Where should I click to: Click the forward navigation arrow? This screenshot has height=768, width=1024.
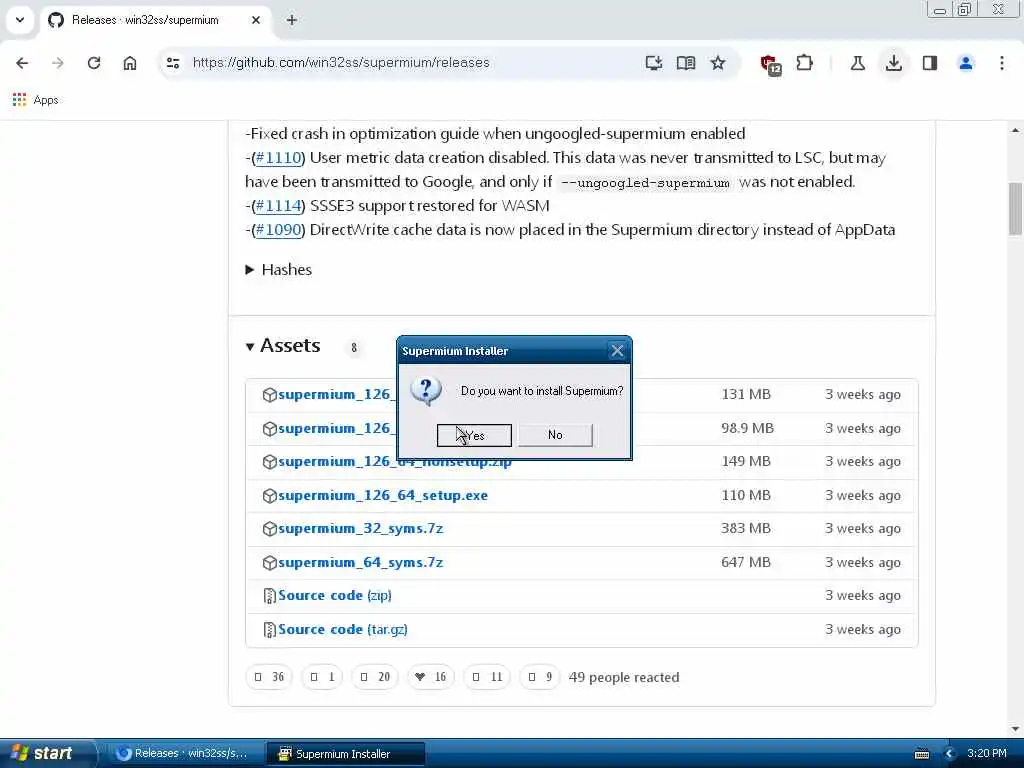(x=58, y=63)
